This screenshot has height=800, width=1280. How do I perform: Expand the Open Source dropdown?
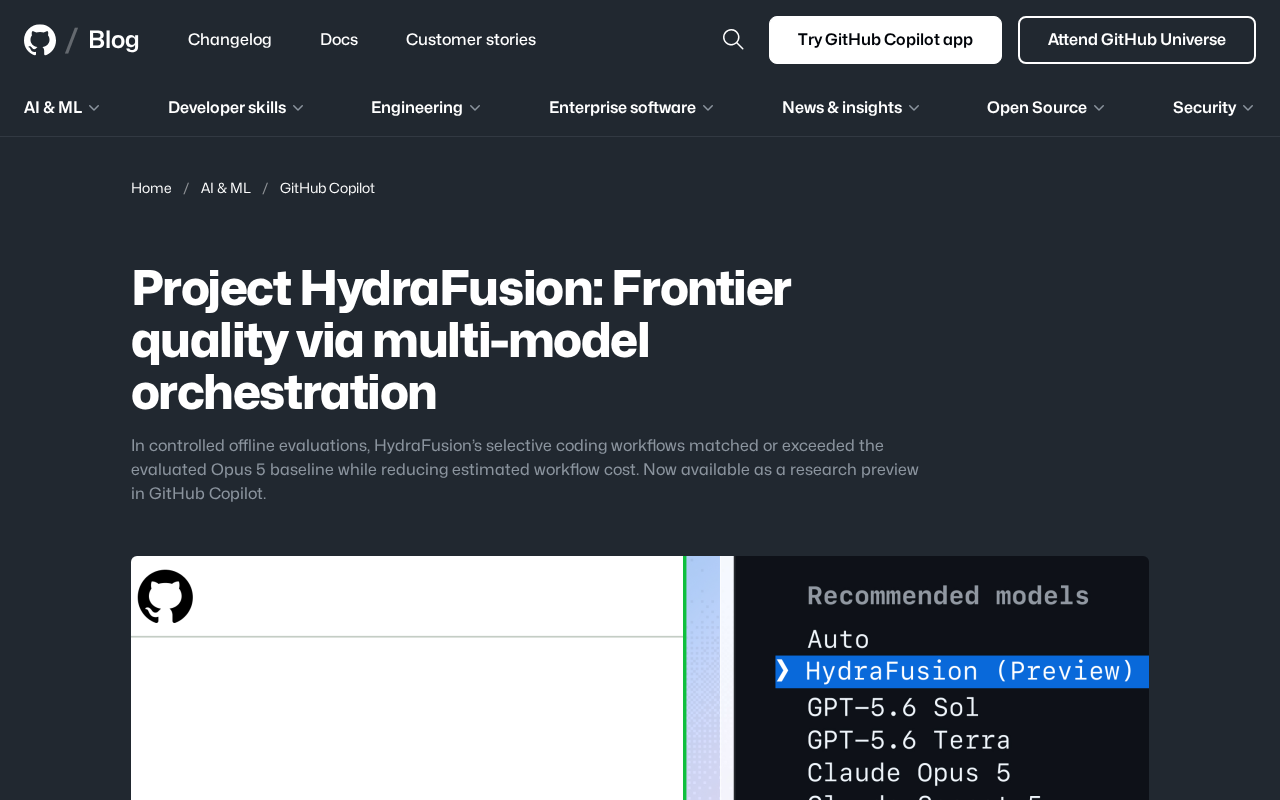(1046, 107)
